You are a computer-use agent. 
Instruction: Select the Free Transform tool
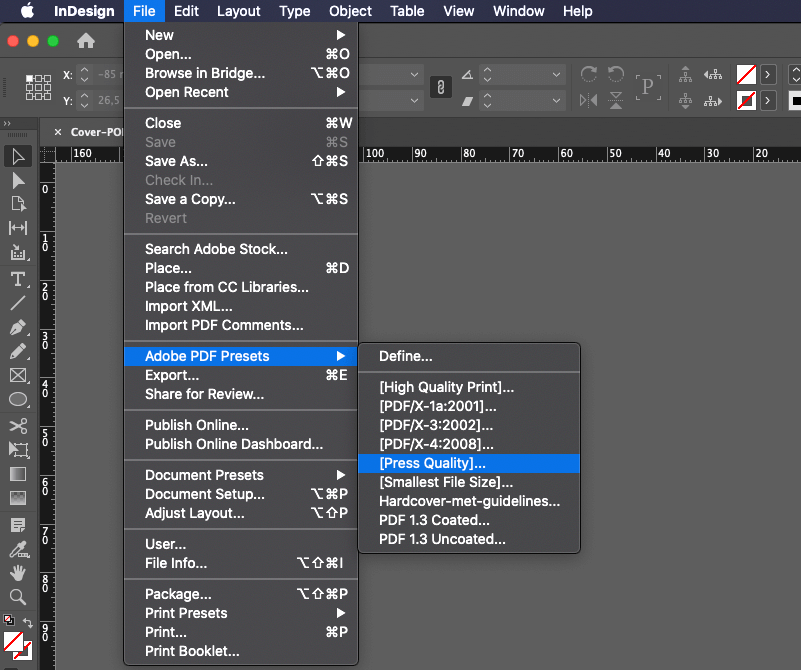18,450
